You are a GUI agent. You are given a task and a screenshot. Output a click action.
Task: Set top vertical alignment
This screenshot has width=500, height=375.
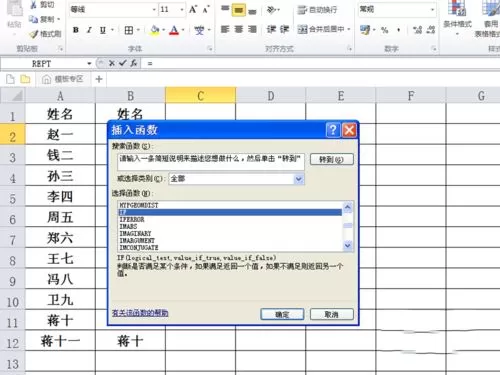click(225, 9)
